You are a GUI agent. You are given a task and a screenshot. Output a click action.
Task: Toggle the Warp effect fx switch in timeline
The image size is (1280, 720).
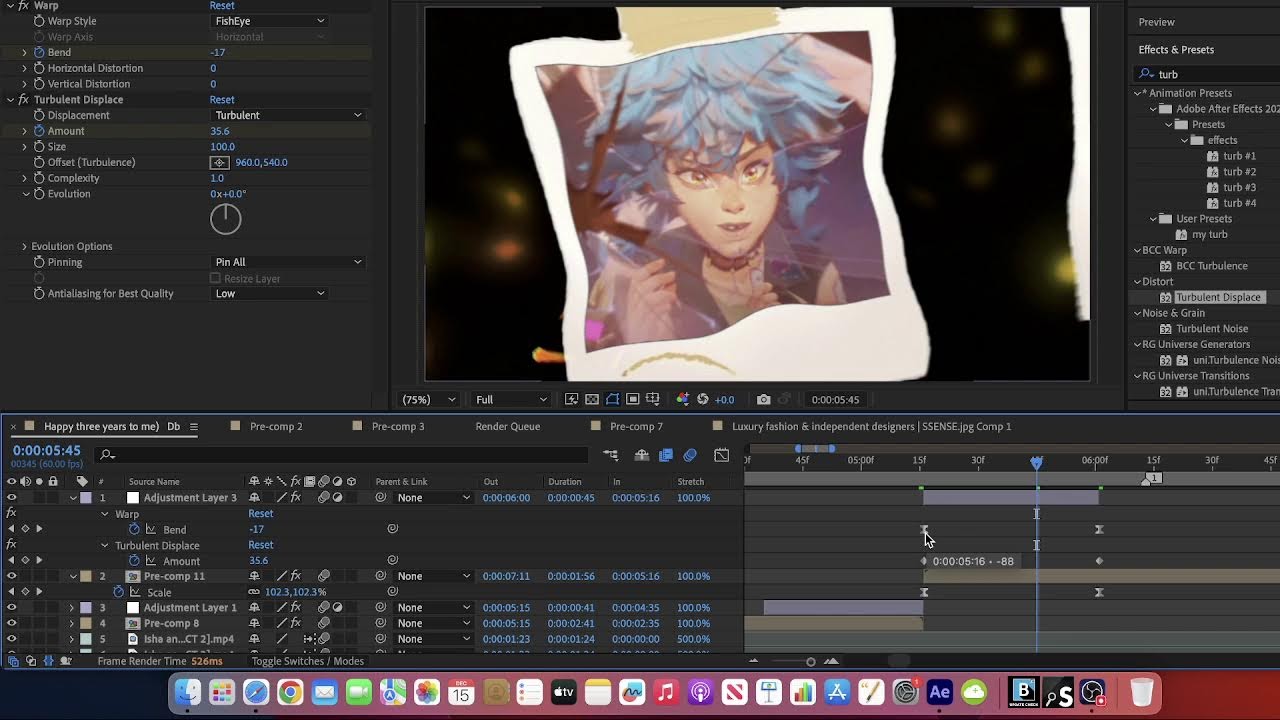11,514
